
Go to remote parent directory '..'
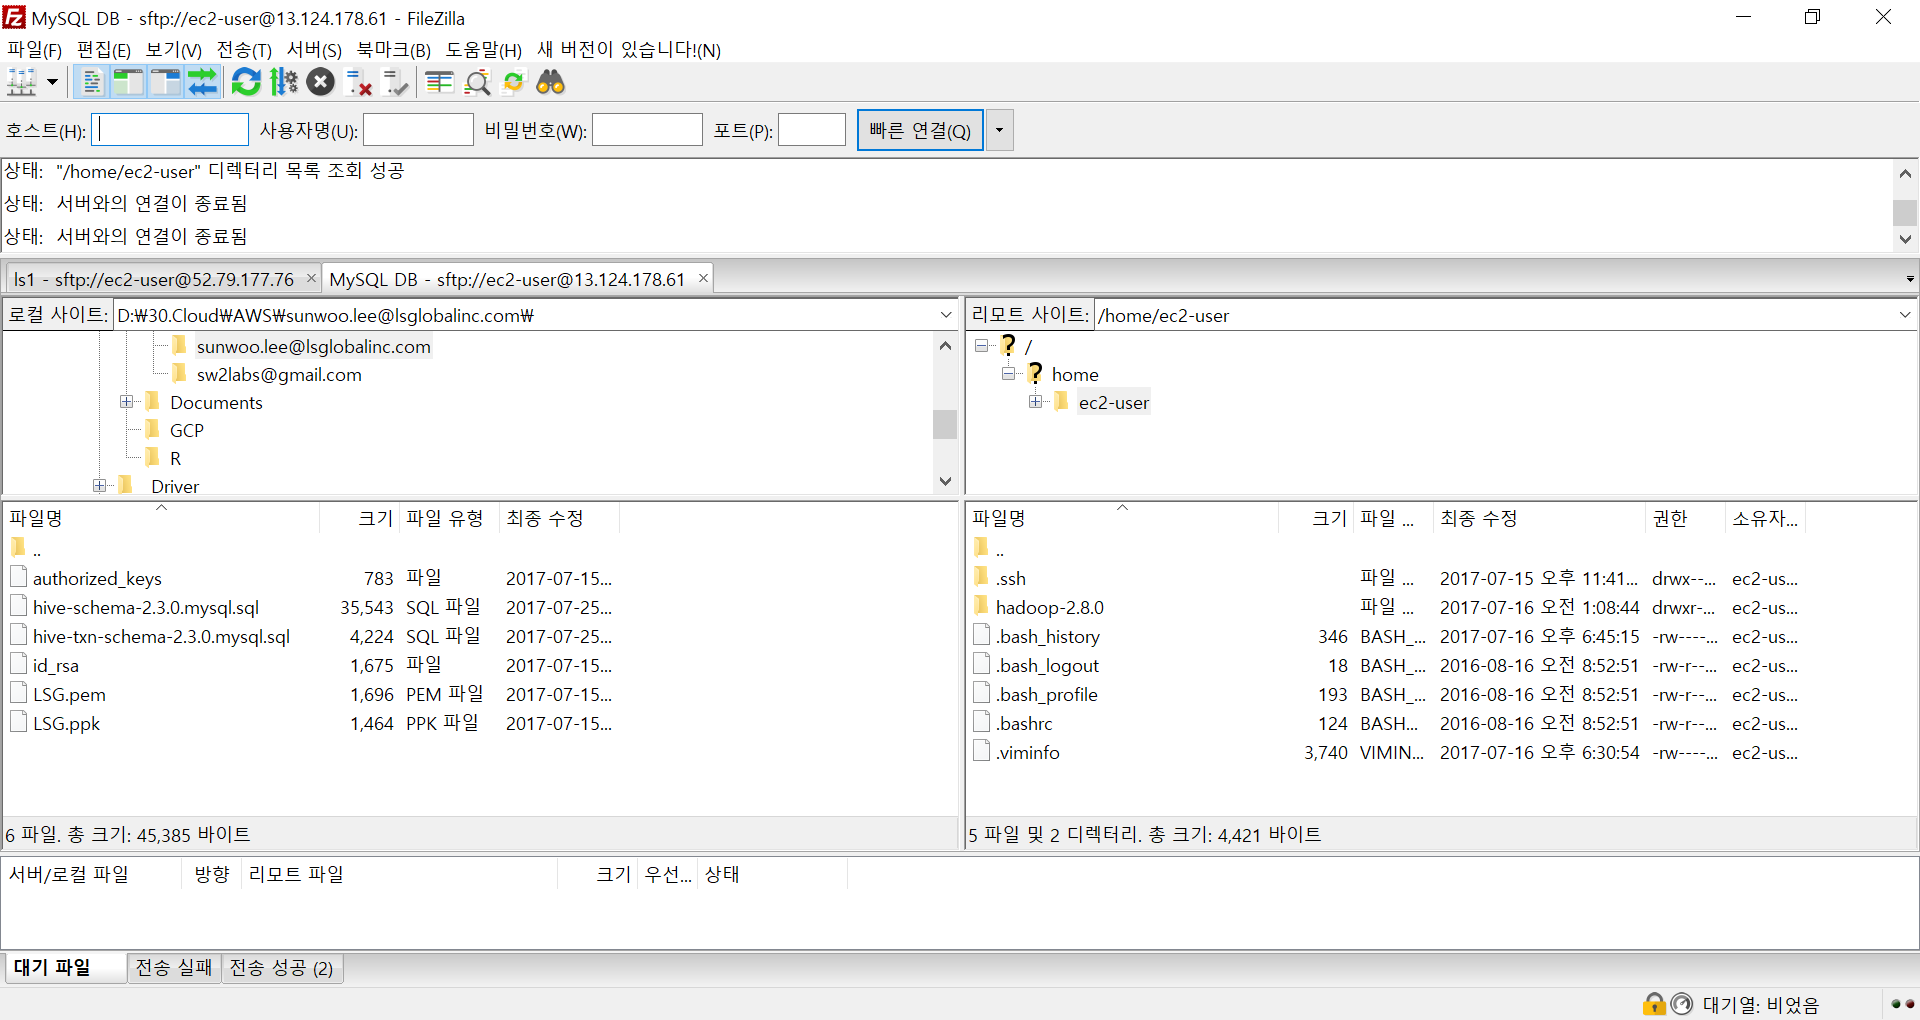pos(999,549)
